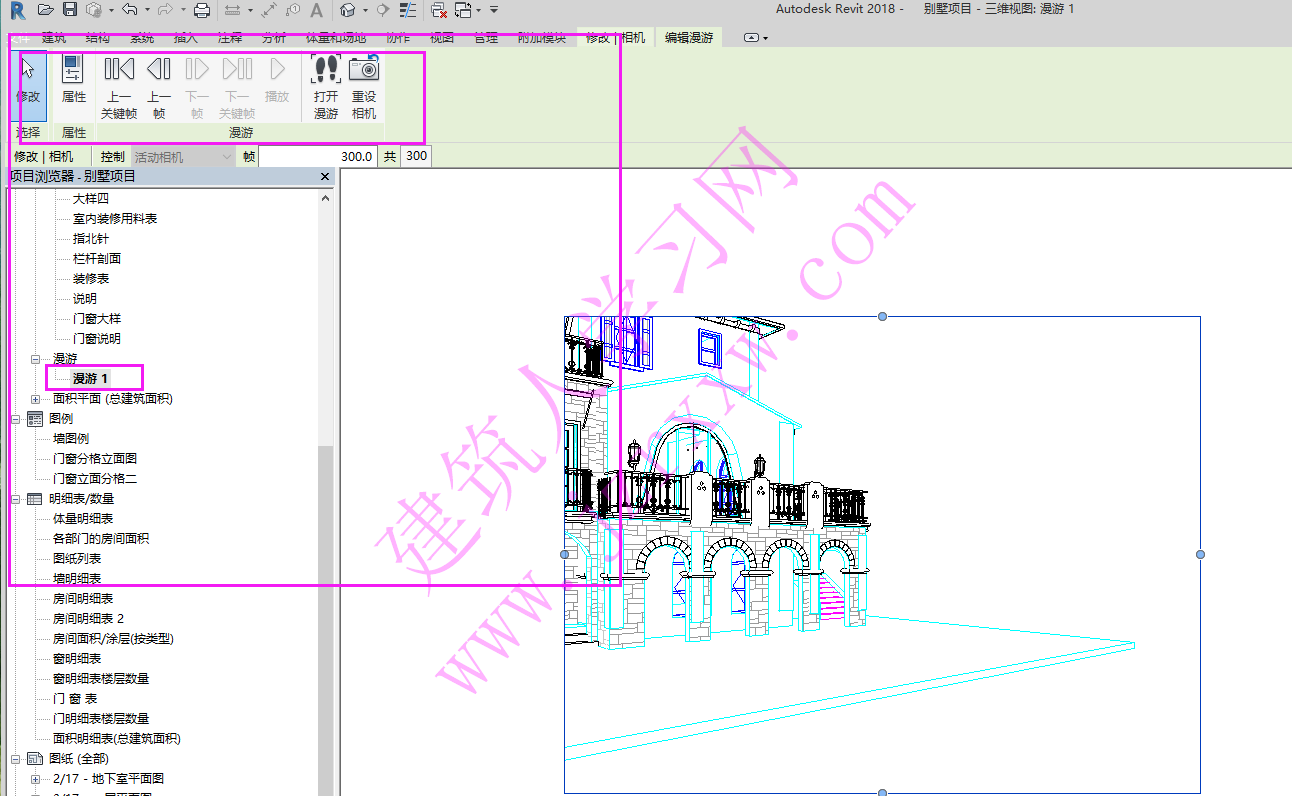
Task: Click the Section tool icon
Action: point(382,10)
